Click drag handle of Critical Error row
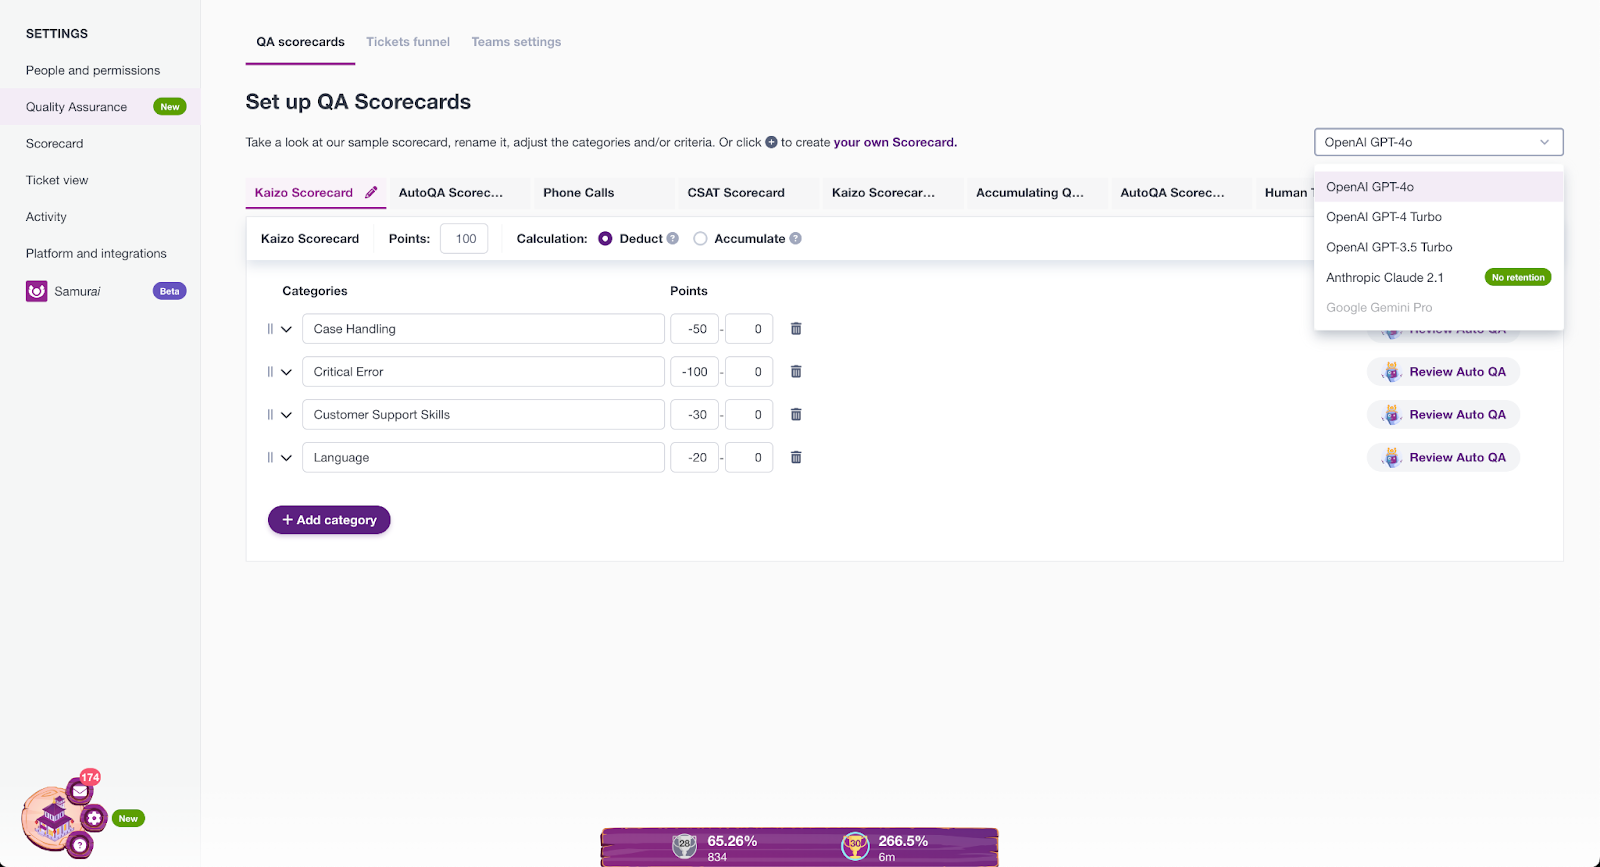The height and width of the screenshot is (867, 1600). pos(270,372)
